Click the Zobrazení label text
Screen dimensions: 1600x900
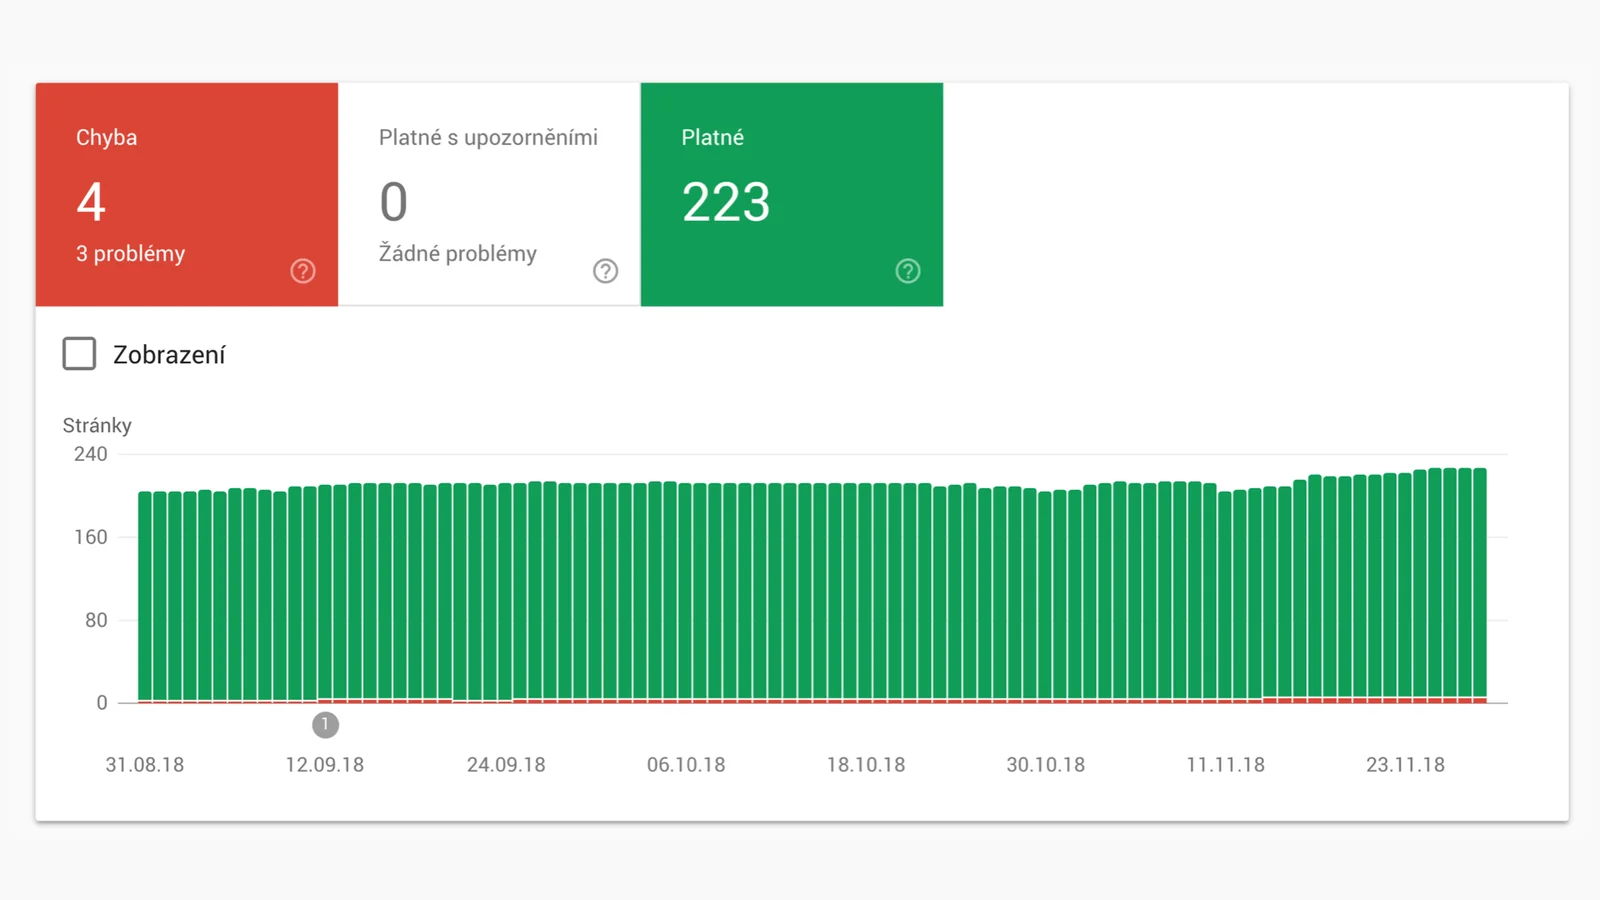click(x=169, y=355)
